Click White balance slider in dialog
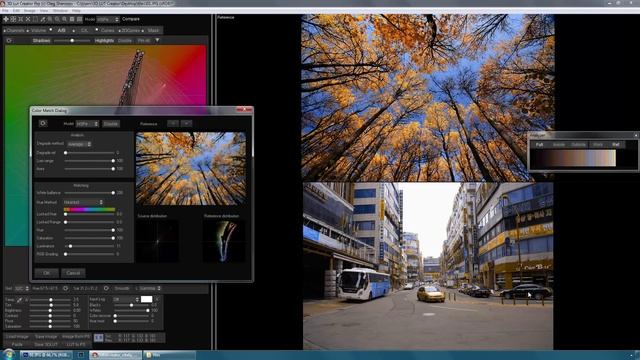640x360 pixels. (89, 193)
